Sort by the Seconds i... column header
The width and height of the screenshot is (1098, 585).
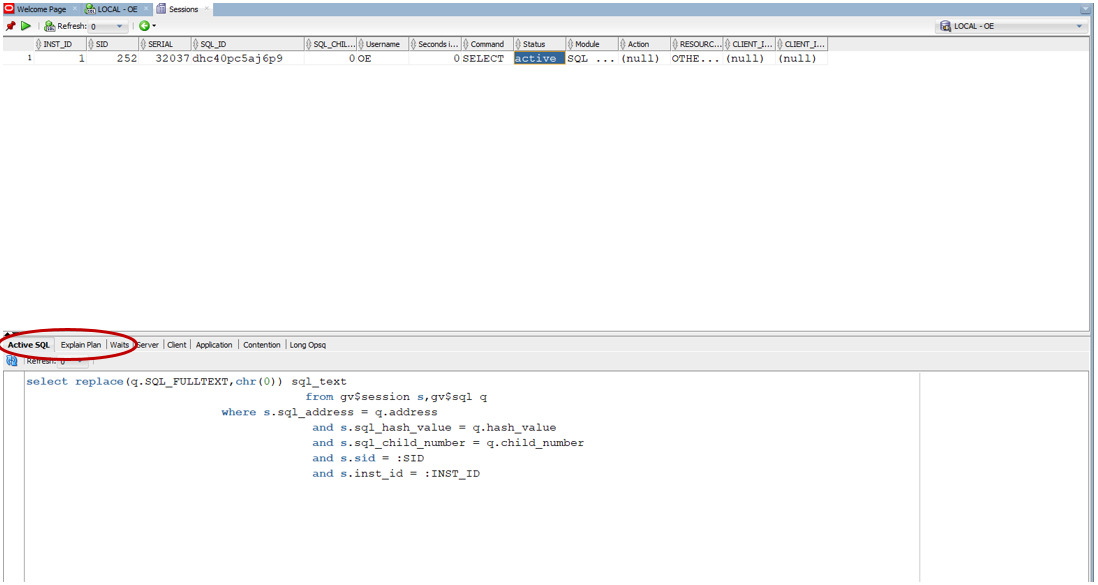(435, 44)
